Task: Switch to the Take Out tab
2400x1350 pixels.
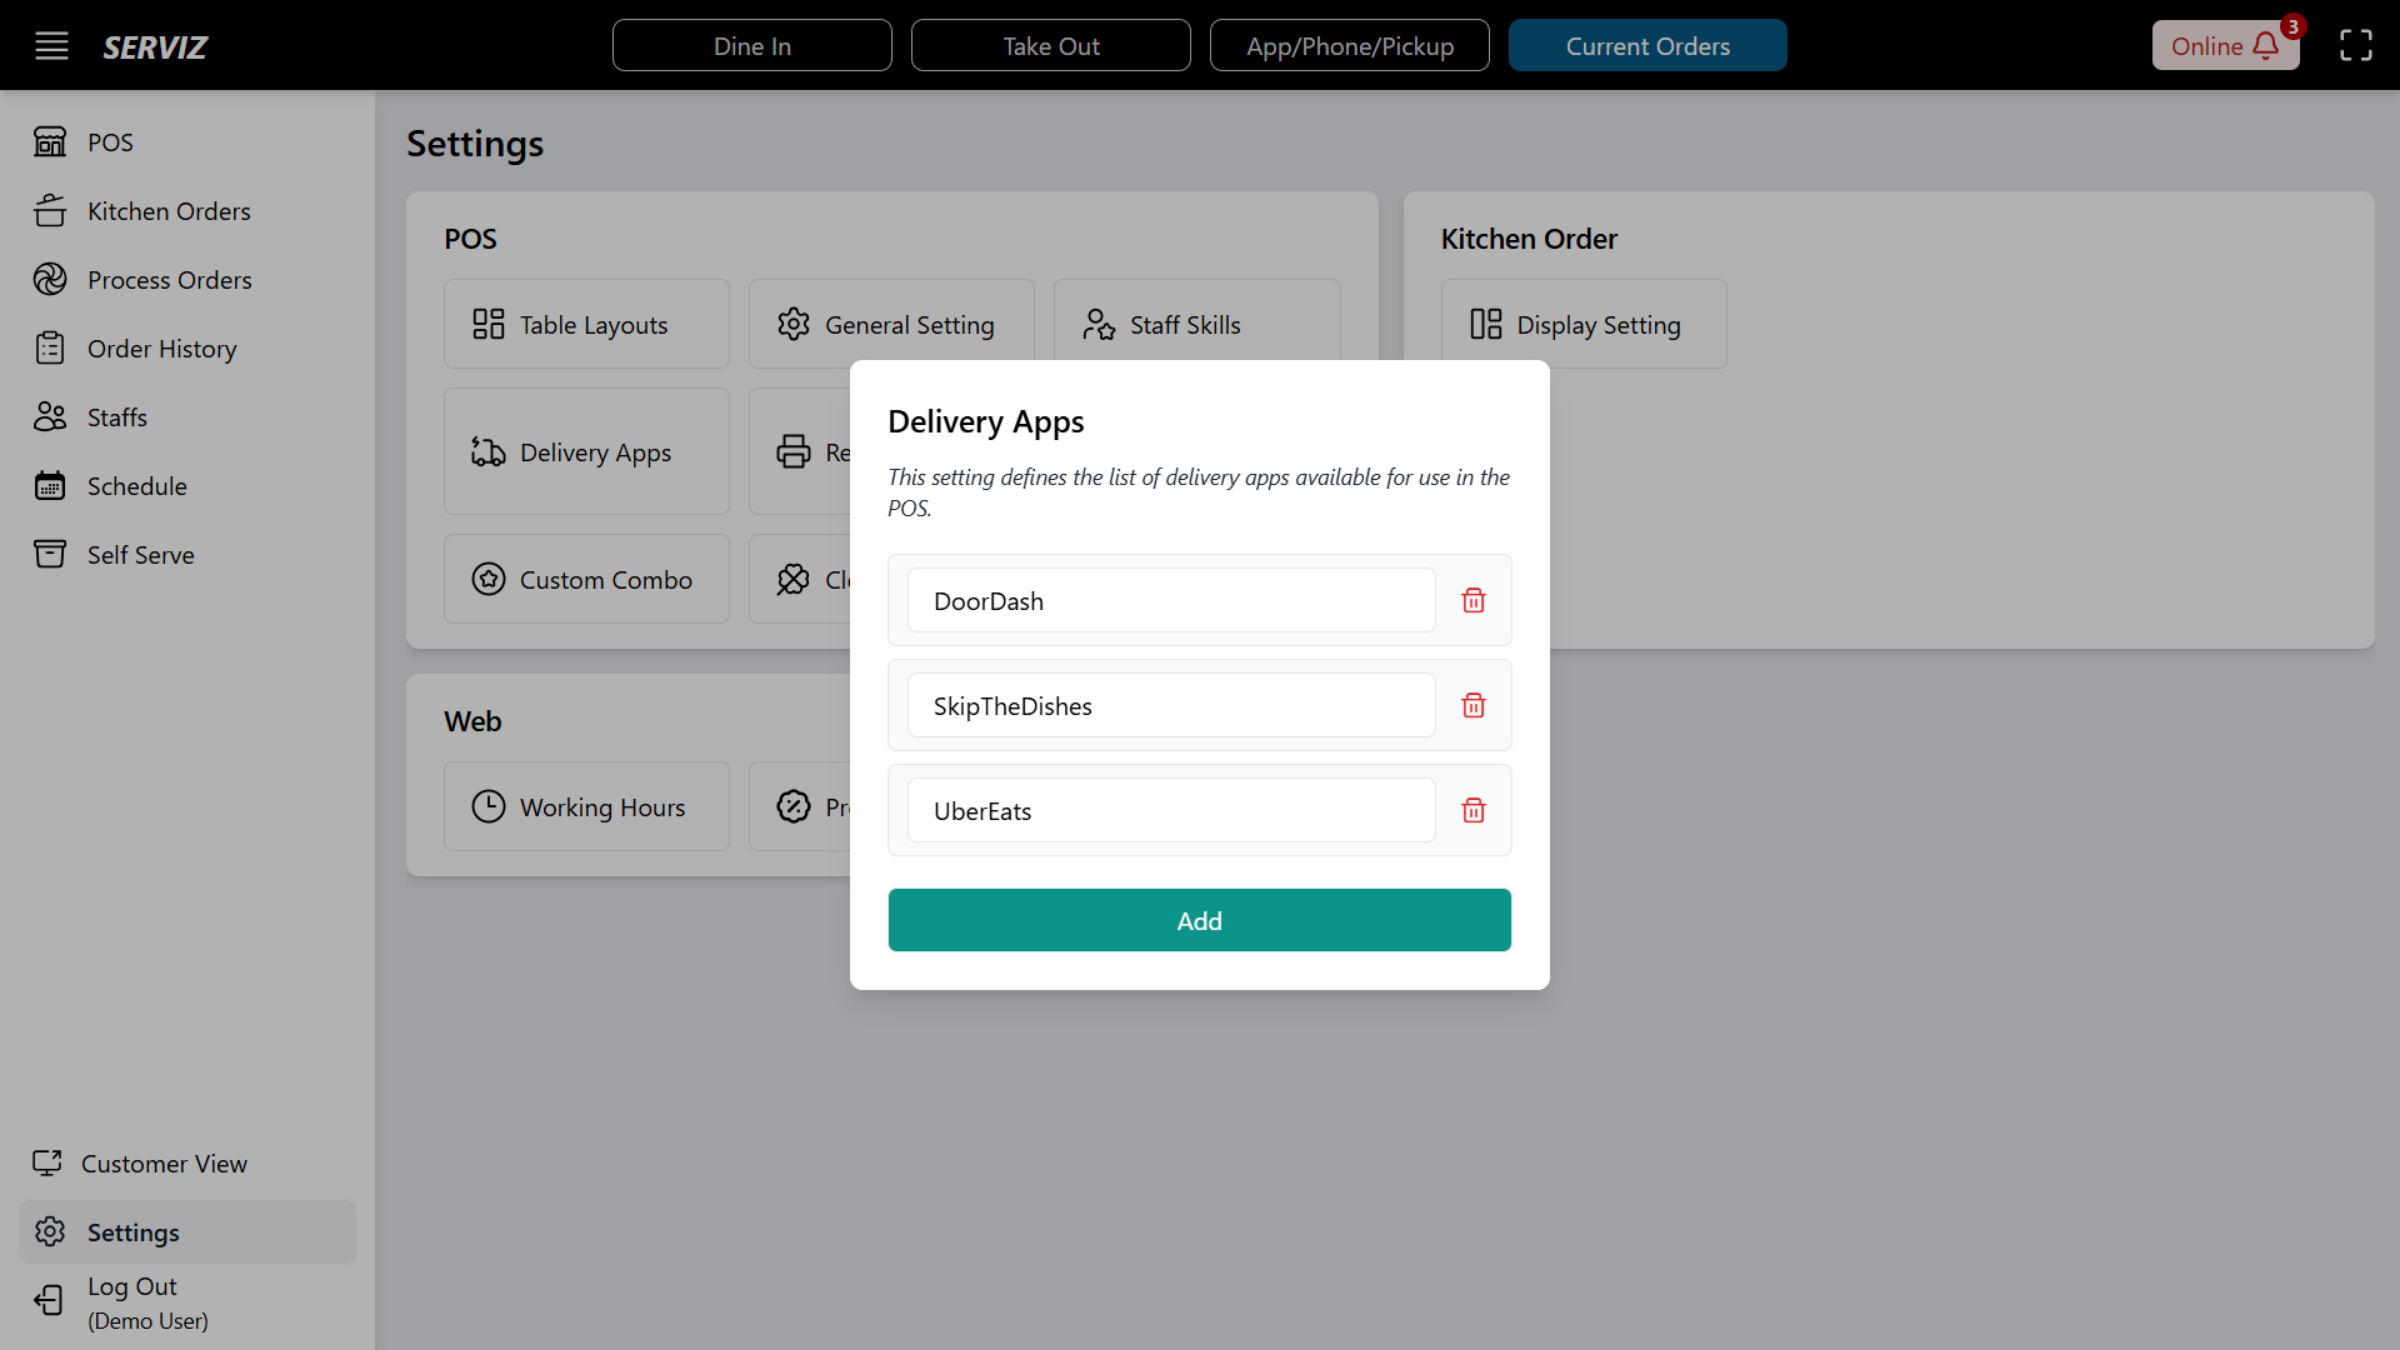Action: pyautogui.click(x=1050, y=45)
